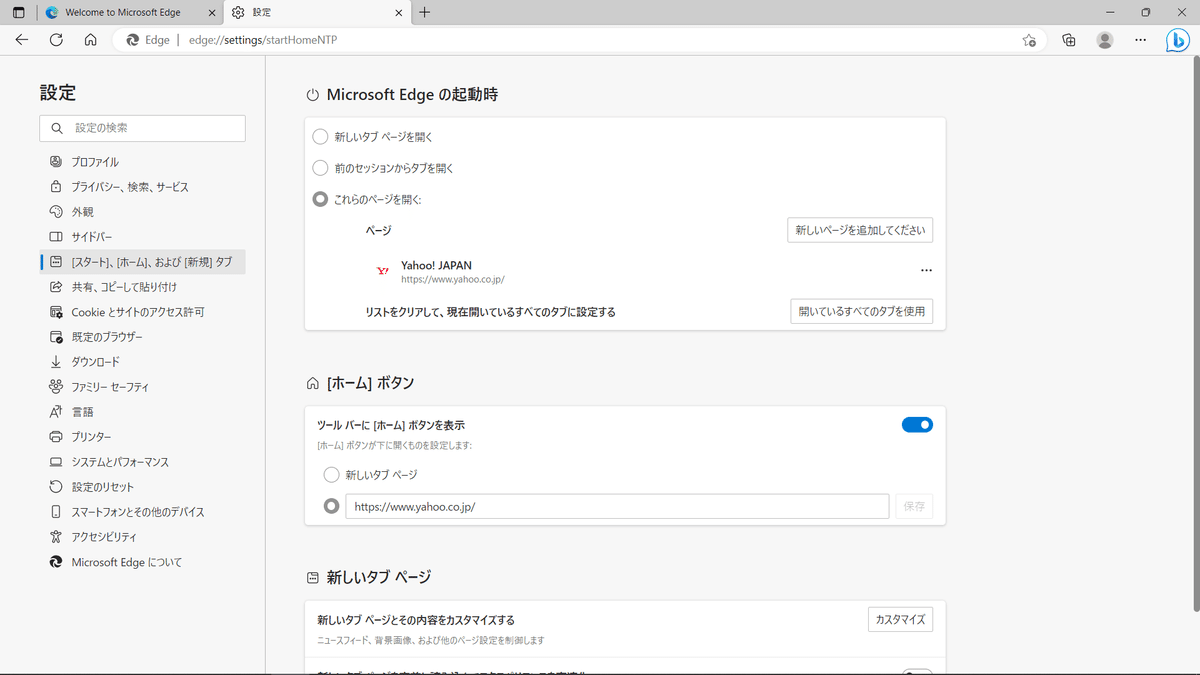Open the Bing chat sidebar icon
1200x675 pixels.
tap(1177, 40)
